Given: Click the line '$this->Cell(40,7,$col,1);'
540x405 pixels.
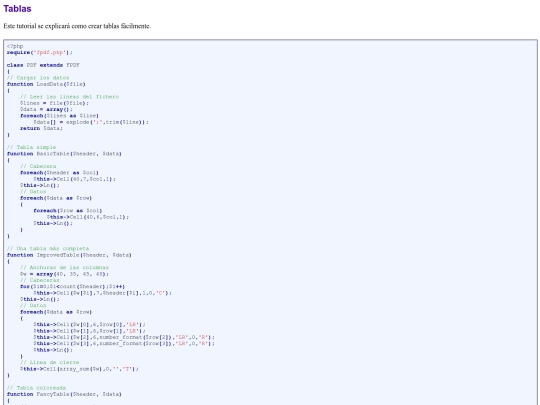Looking at the screenshot, I should coord(74,179).
